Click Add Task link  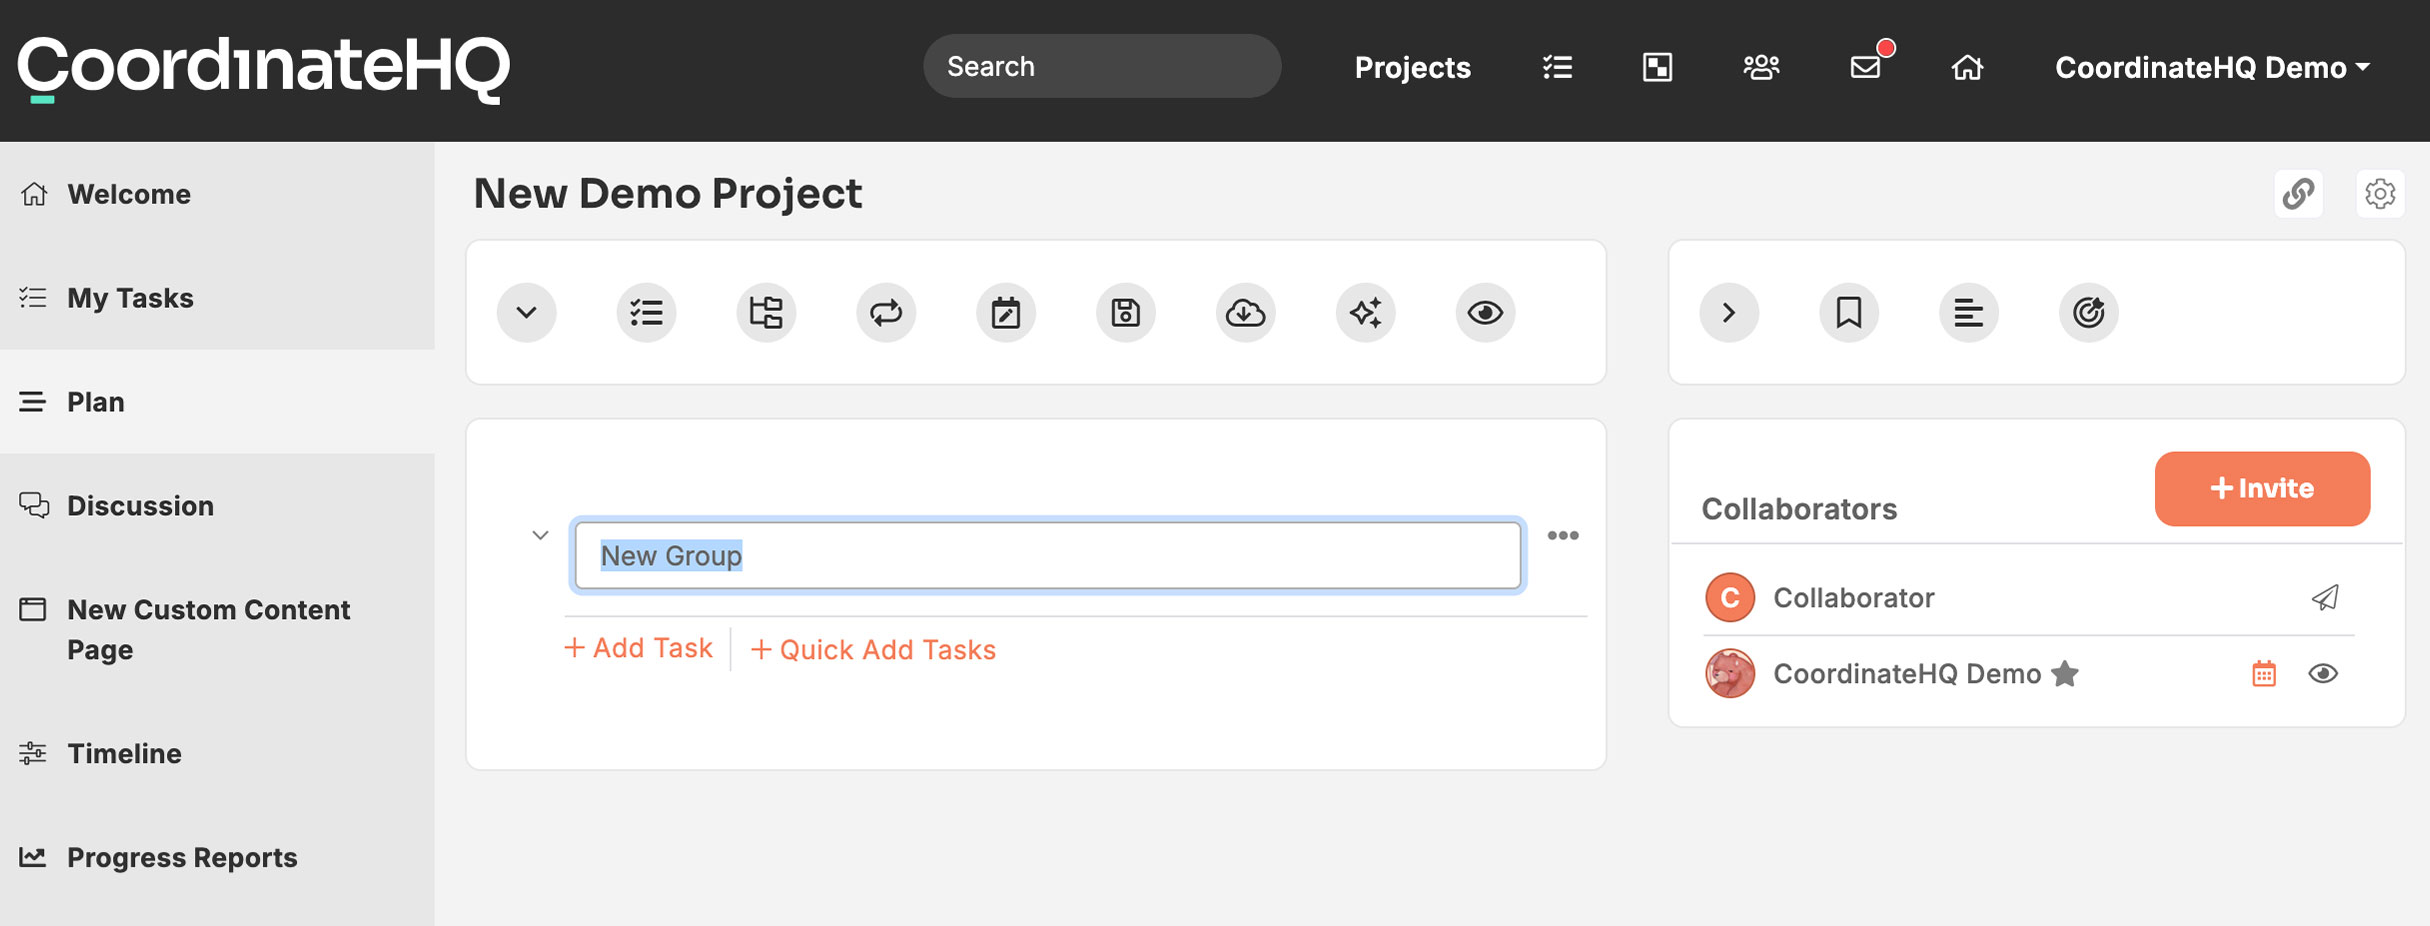[x=638, y=648]
